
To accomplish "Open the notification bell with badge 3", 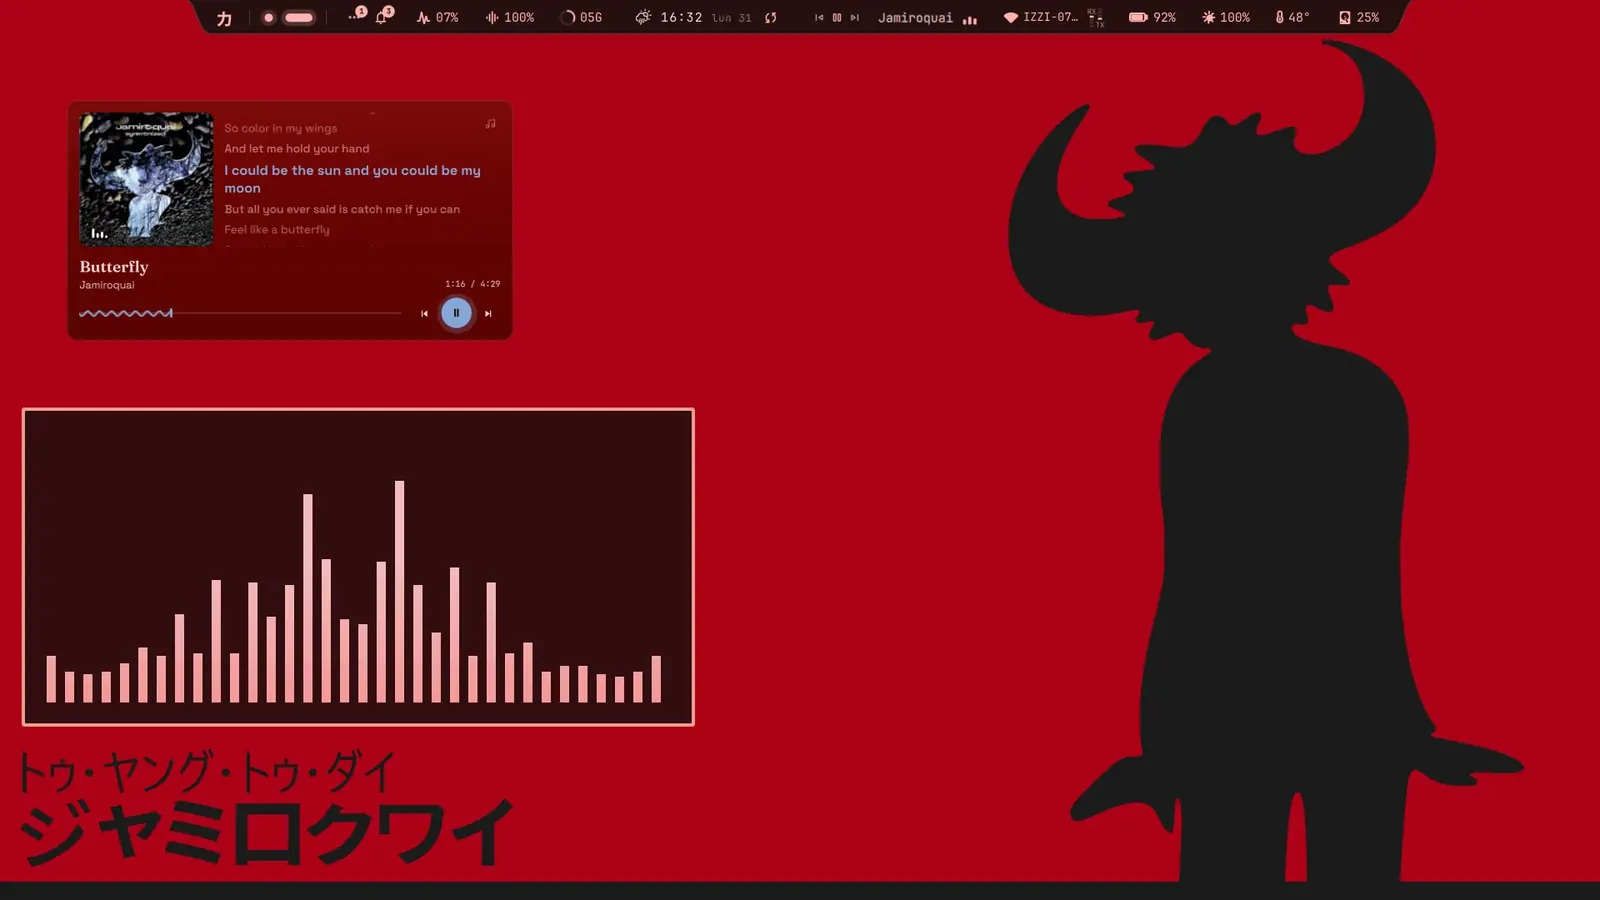I will point(383,16).
